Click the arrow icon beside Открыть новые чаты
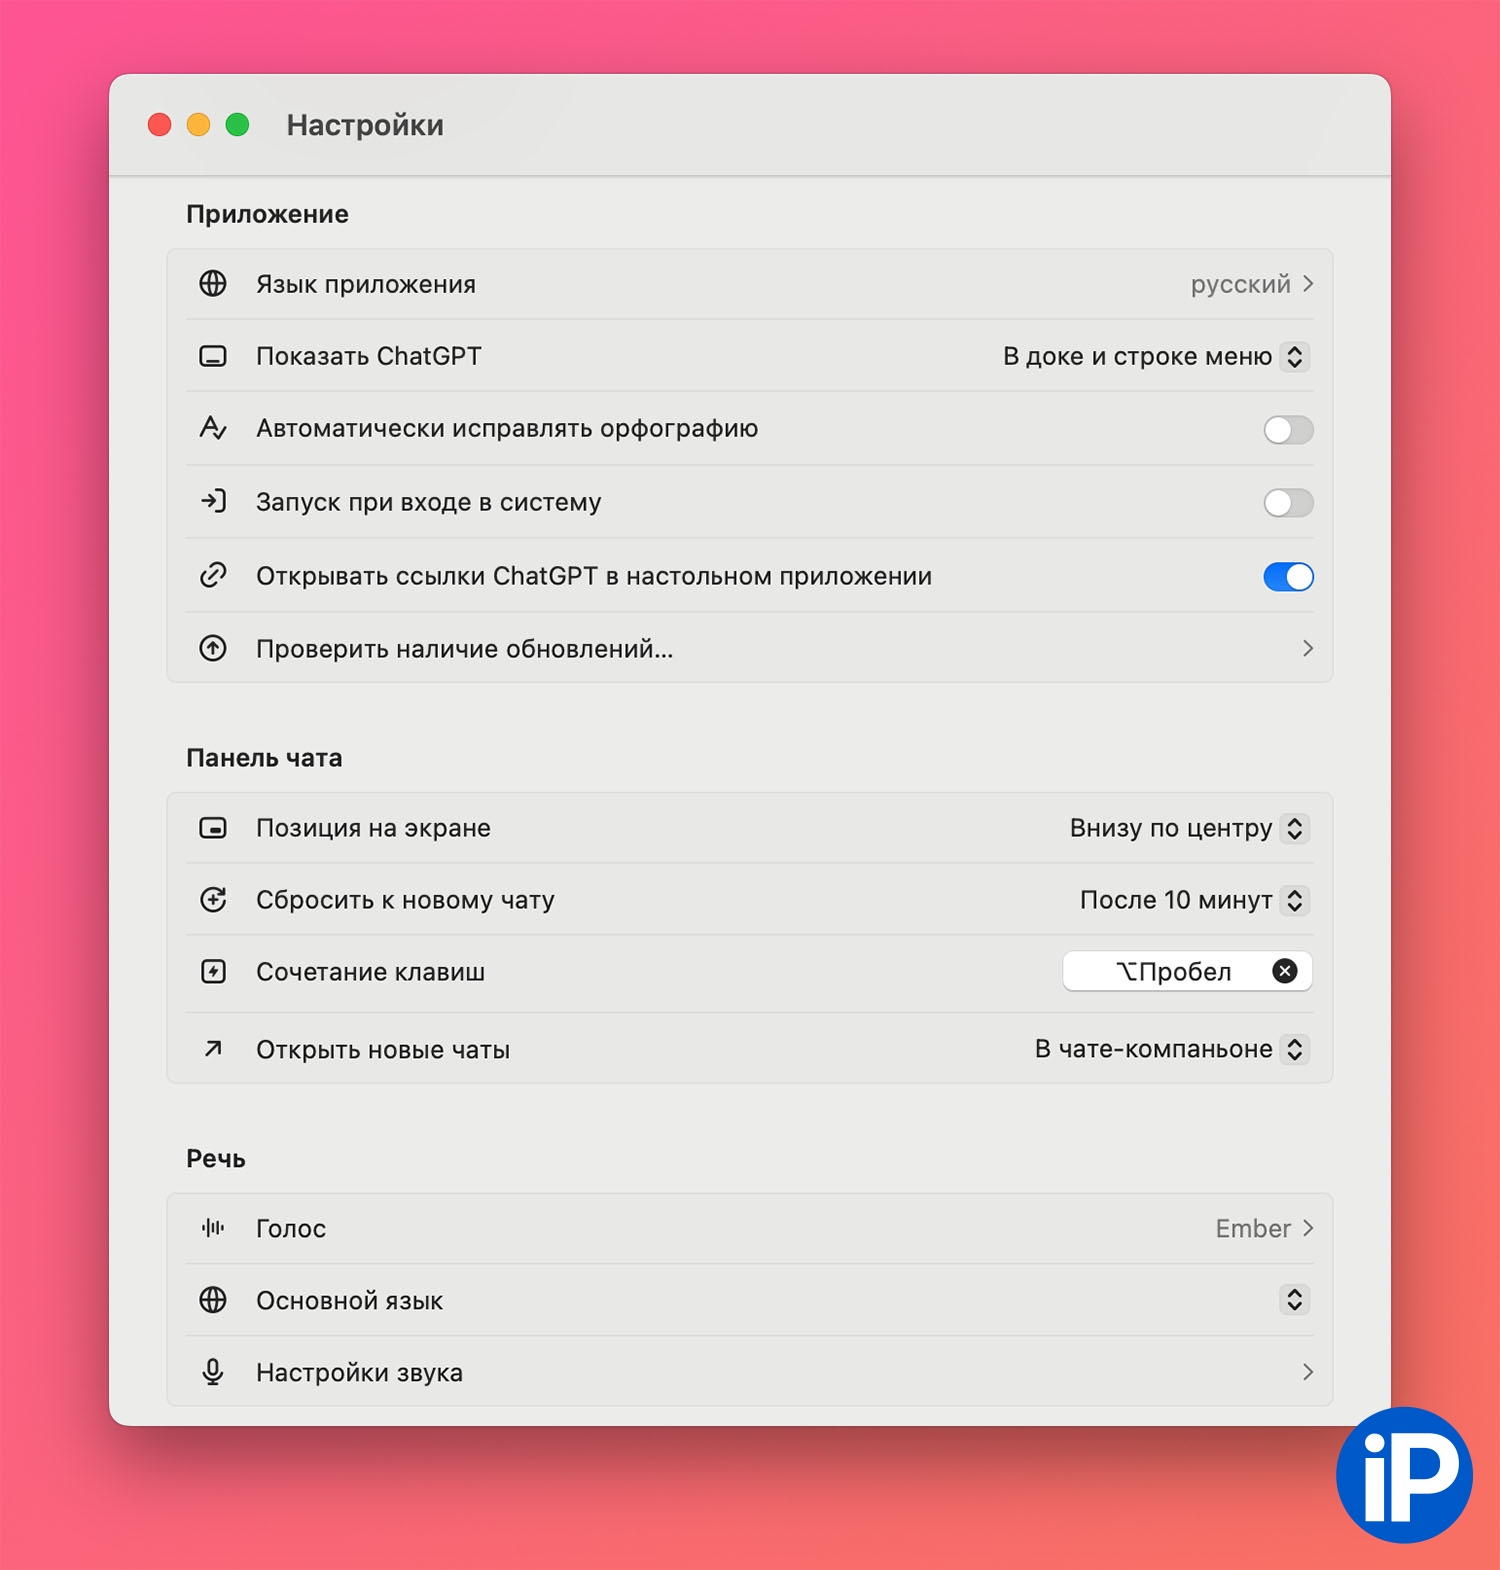The height and width of the screenshot is (1570, 1500). pos(213,1049)
